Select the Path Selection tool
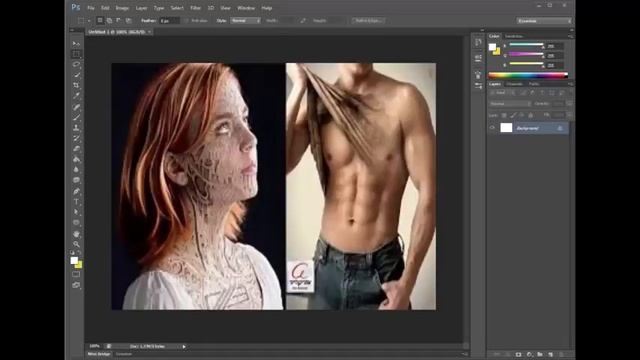The width and height of the screenshot is (640, 360). (x=76, y=212)
